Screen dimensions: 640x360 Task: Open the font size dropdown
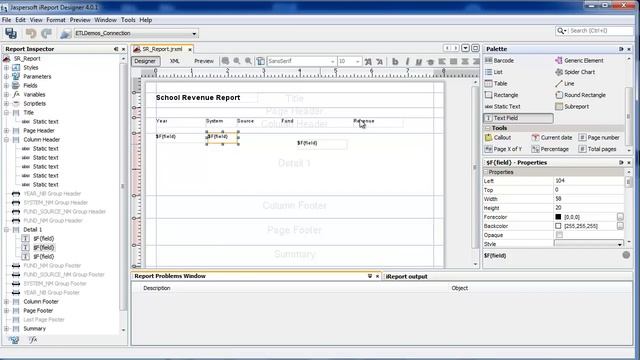click(358, 61)
